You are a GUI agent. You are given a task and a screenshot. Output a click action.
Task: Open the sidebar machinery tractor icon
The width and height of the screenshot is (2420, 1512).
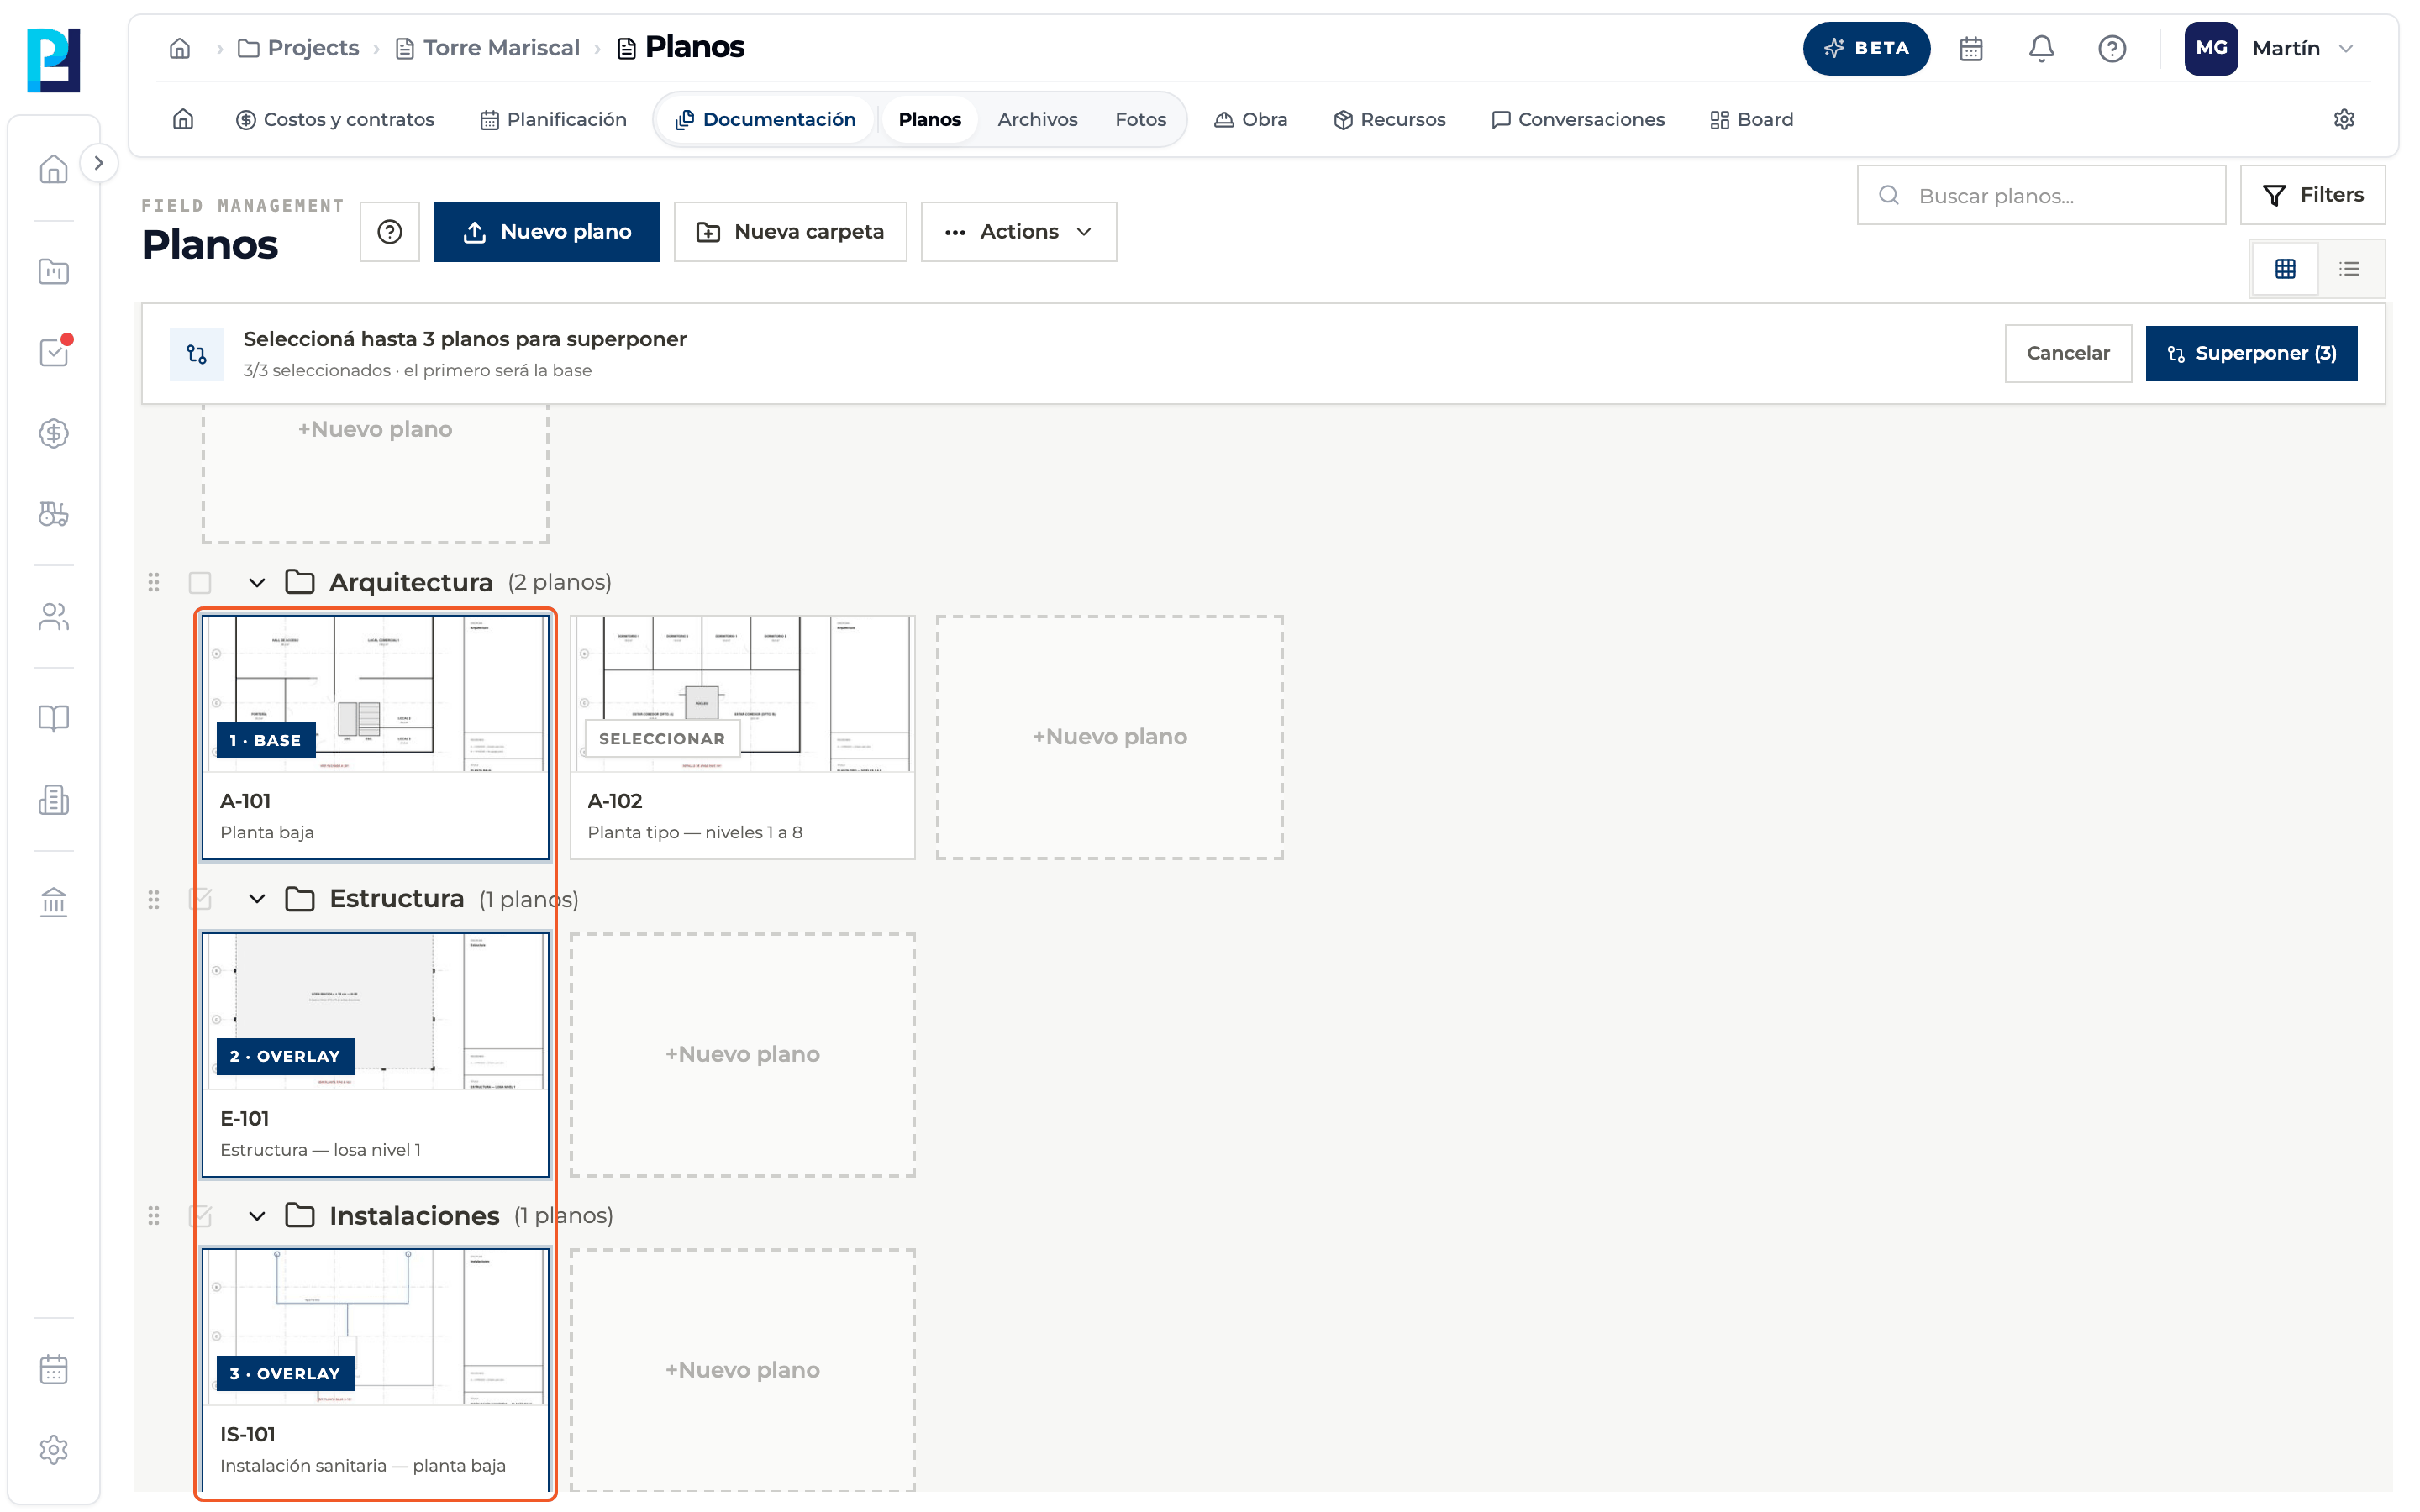tap(54, 514)
